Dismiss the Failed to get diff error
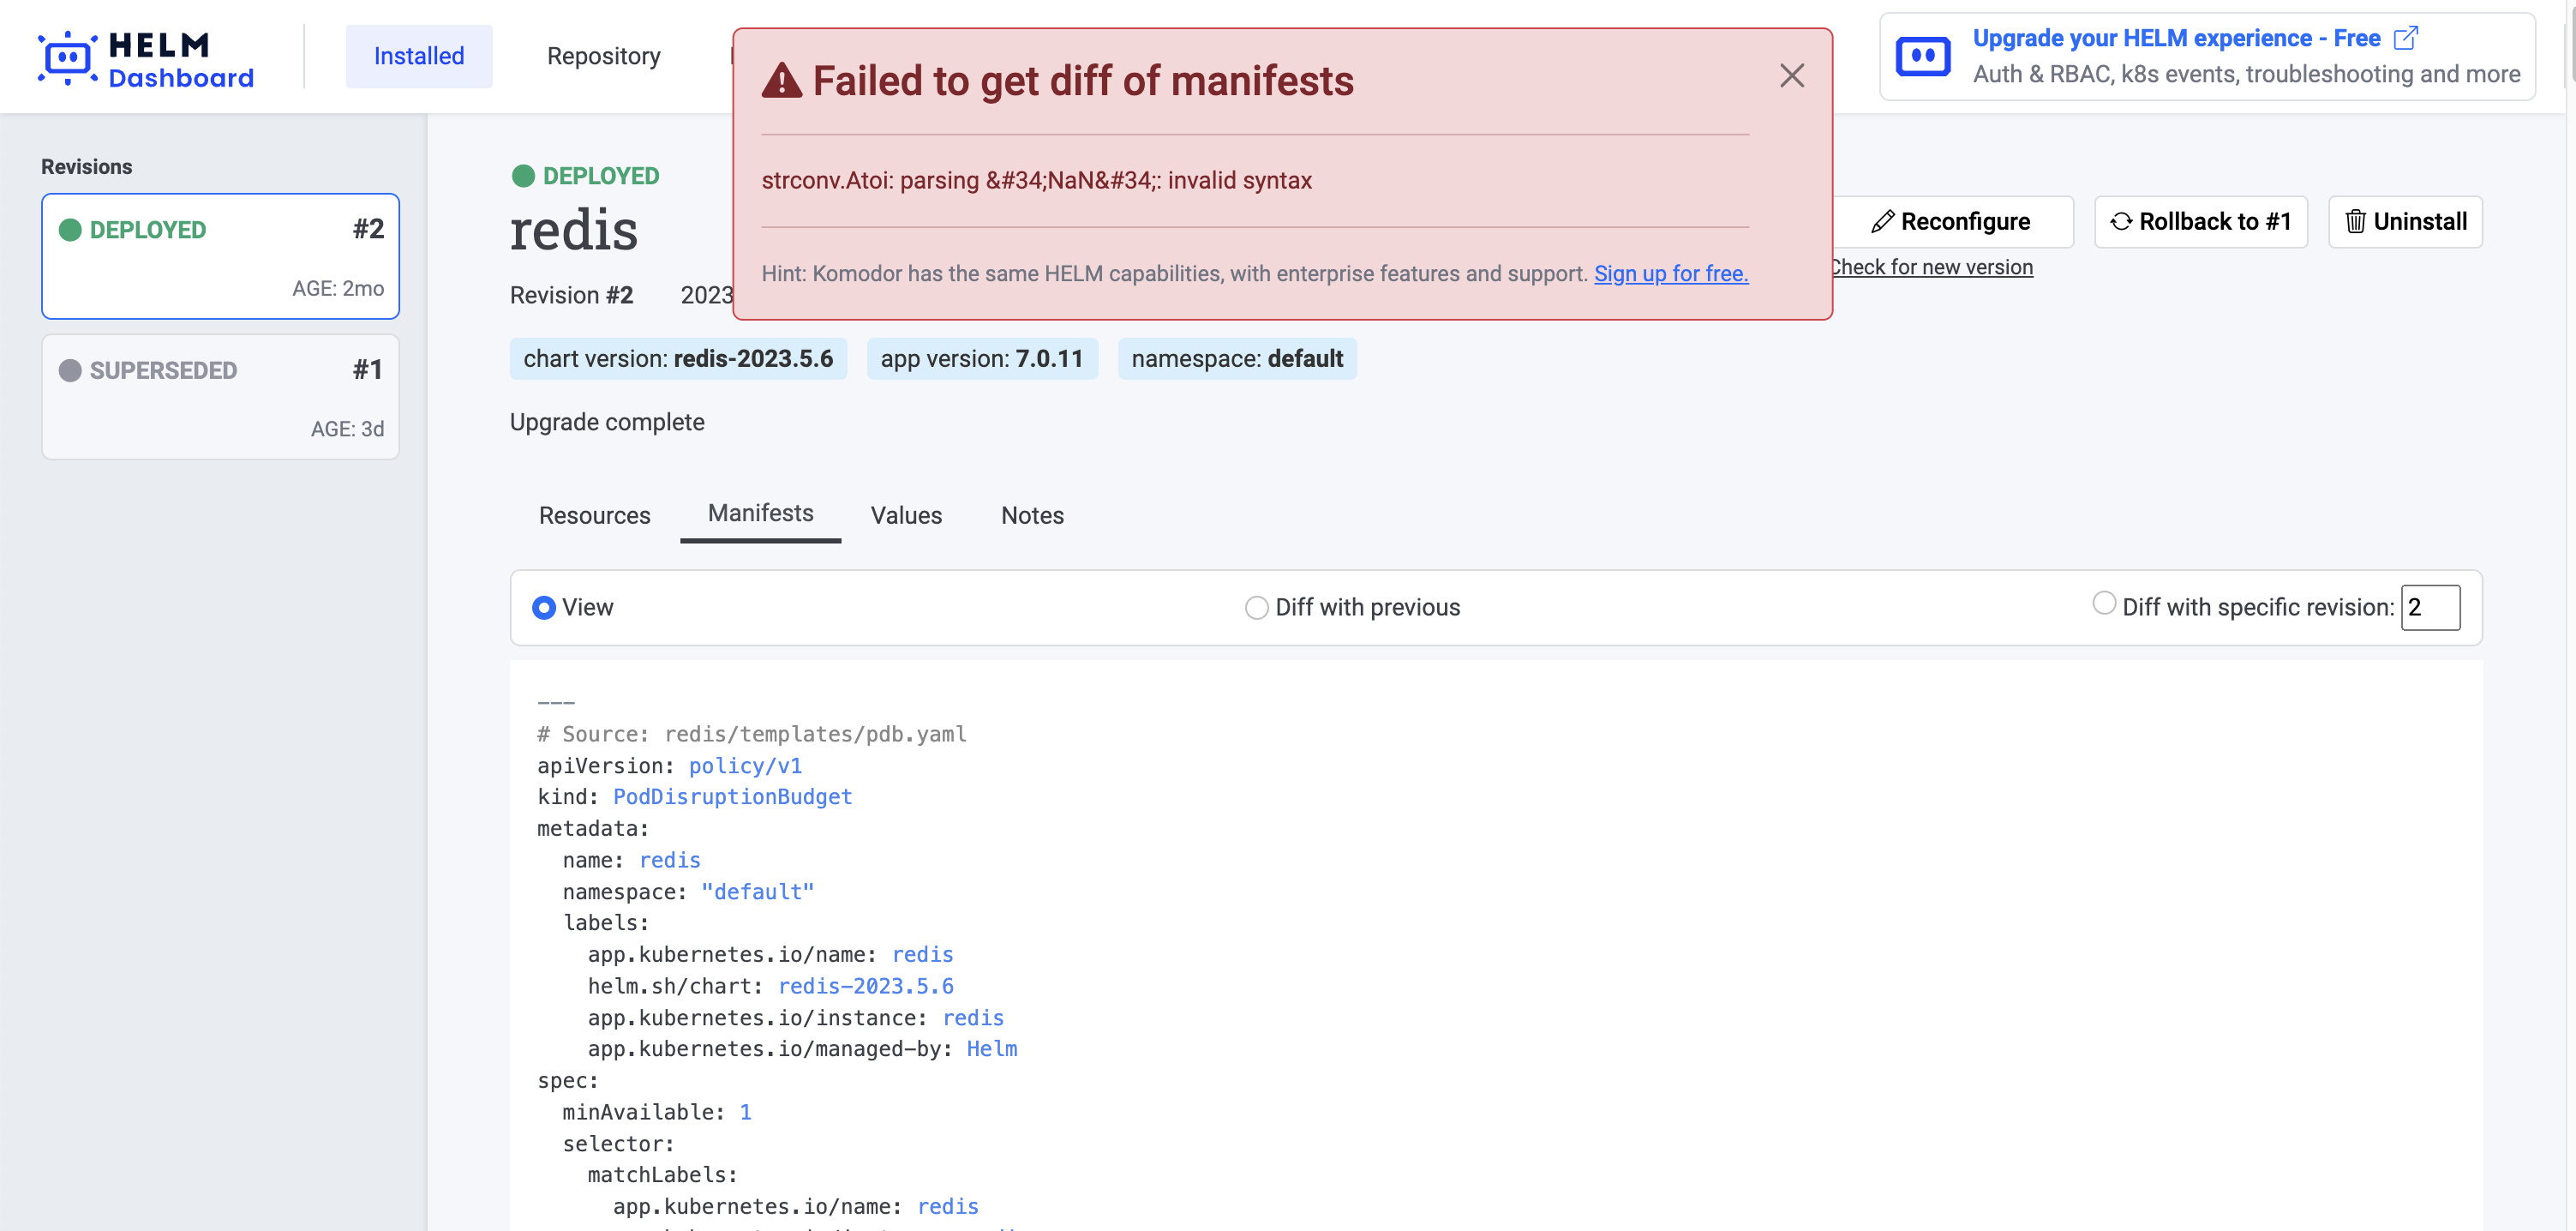This screenshot has width=2576, height=1231. 1791,76
